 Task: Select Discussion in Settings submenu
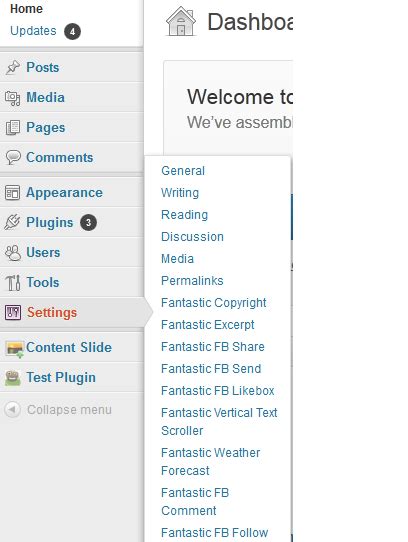point(192,237)
